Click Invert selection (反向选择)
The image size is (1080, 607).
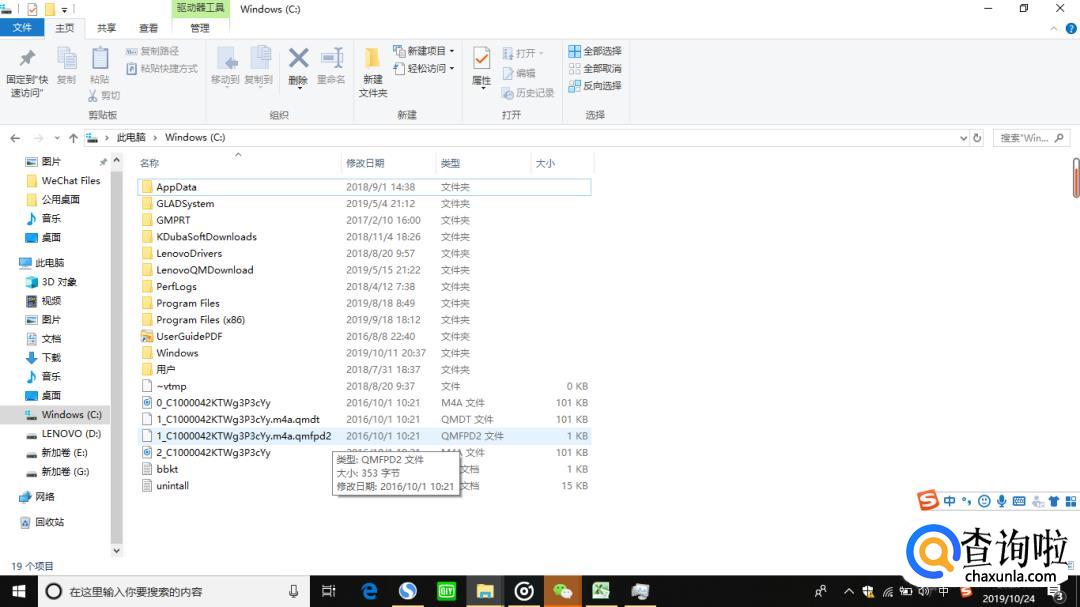click(x=594, y=85)
